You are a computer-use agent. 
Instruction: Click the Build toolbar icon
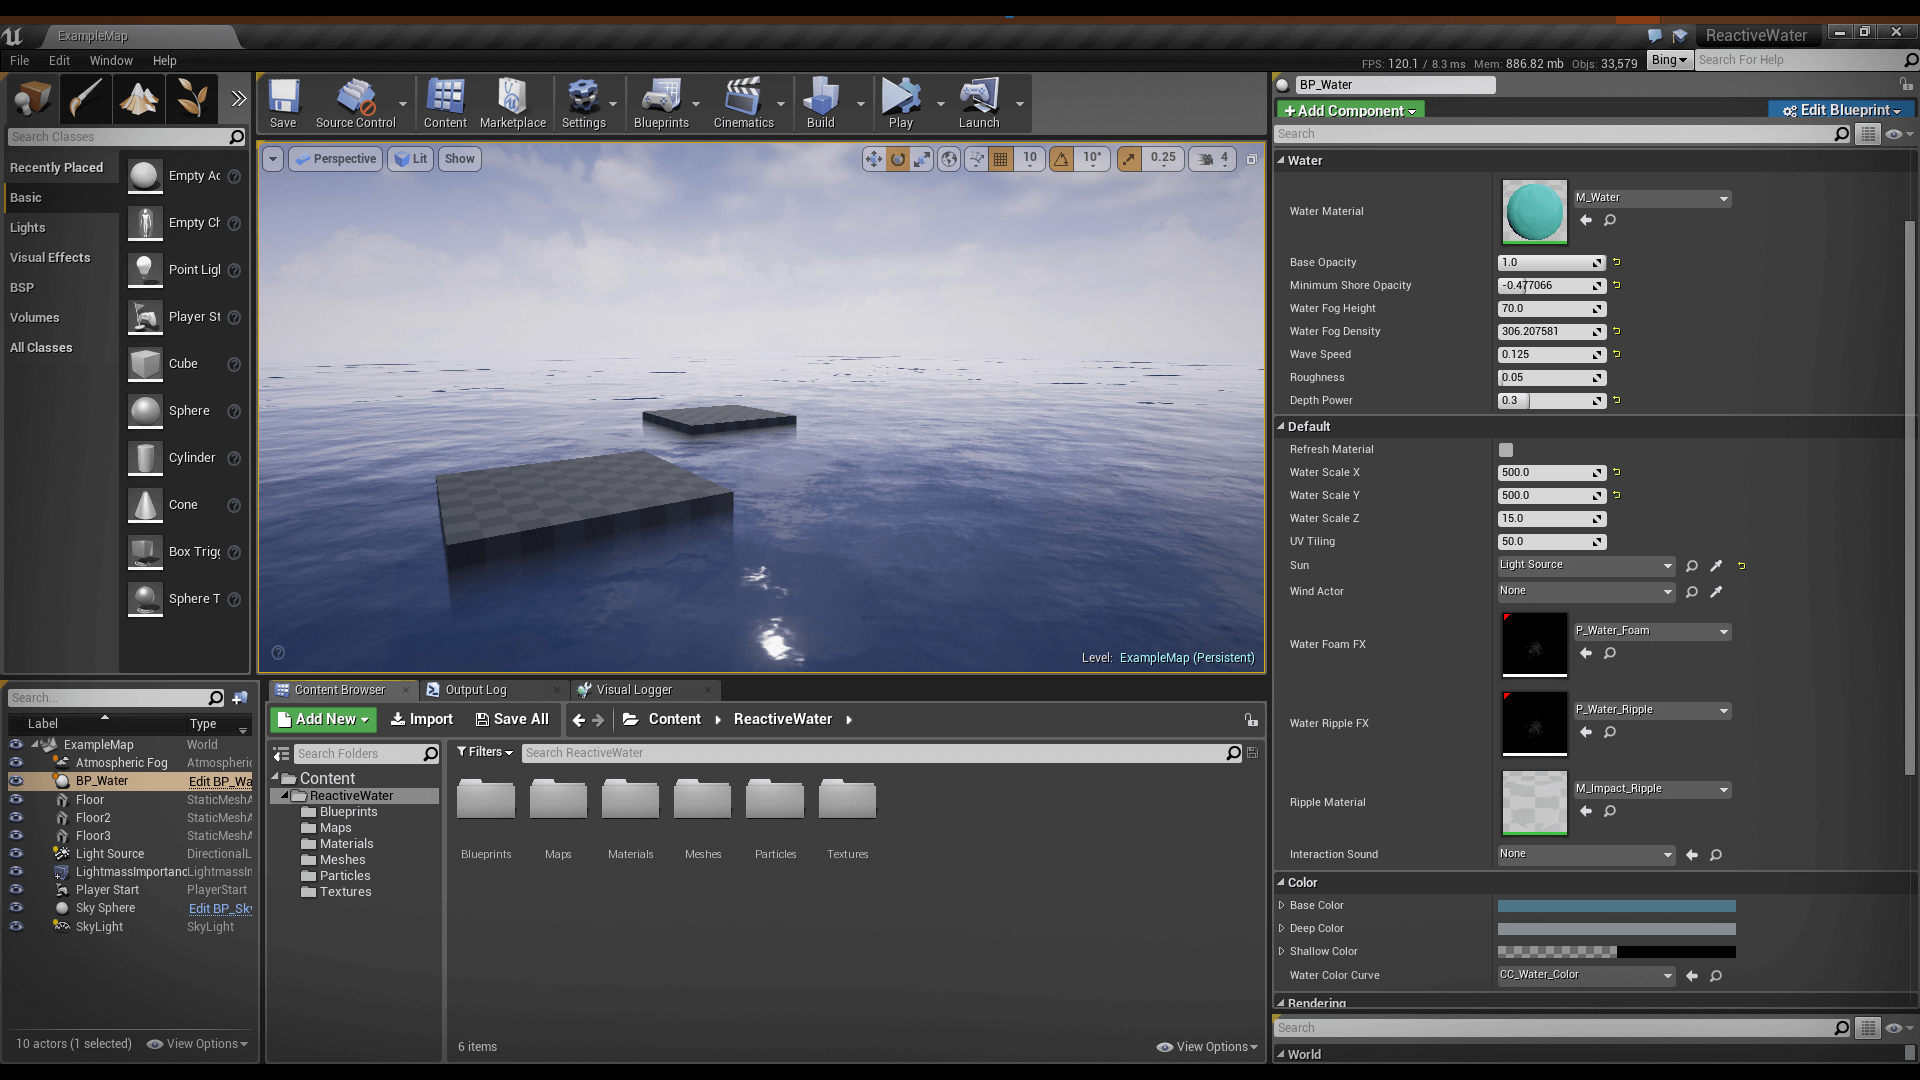(820, 102)
